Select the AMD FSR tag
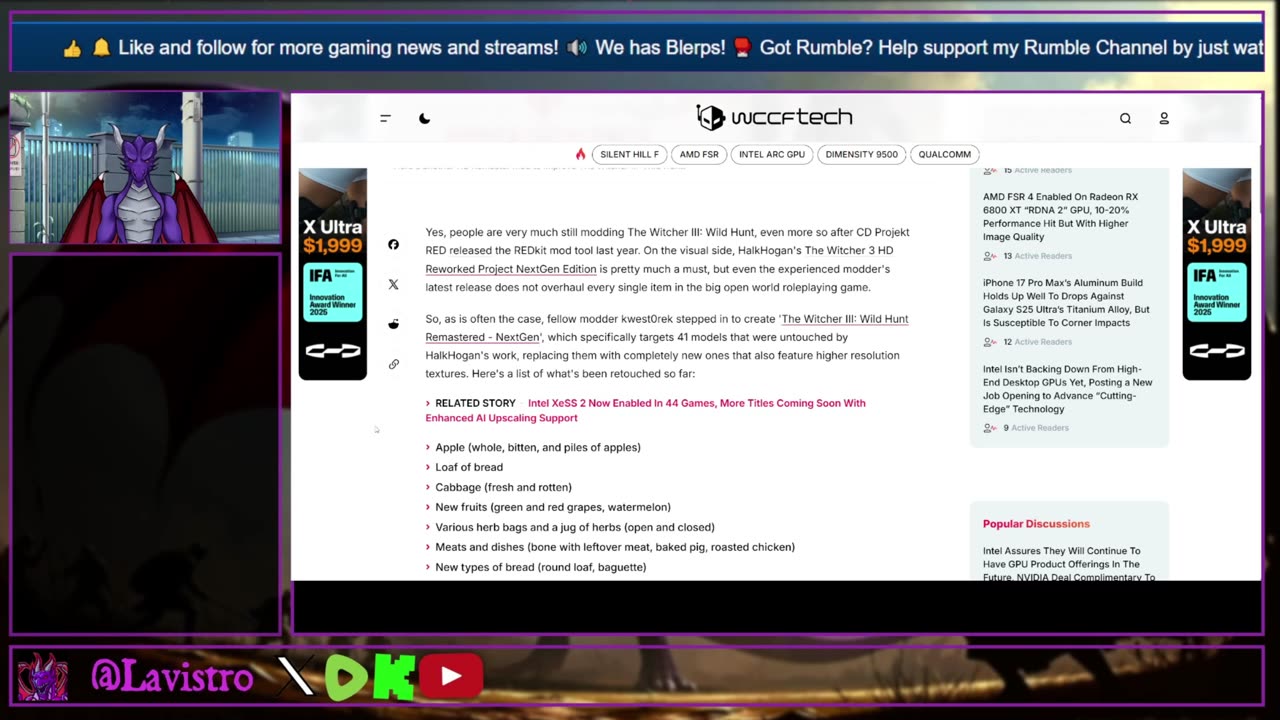Viewport: 1280px width, 720px height. pyautogui.click(x=699, y=154)
